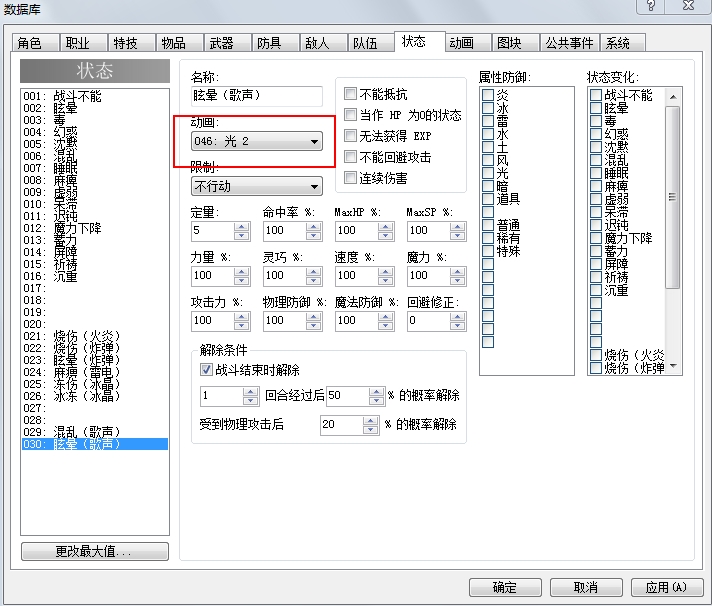Toggle 当作 HP 为0的状态 checkbox
The width and height of the screenshot is (712, 606).
(x=350, y=114)
